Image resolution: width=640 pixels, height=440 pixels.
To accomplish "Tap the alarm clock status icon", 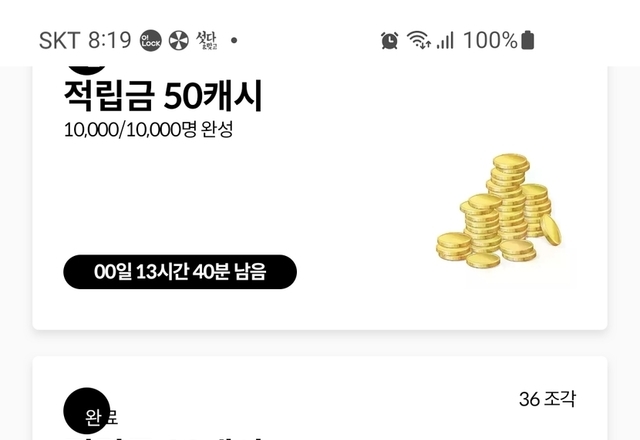I will tap(389, 40).
